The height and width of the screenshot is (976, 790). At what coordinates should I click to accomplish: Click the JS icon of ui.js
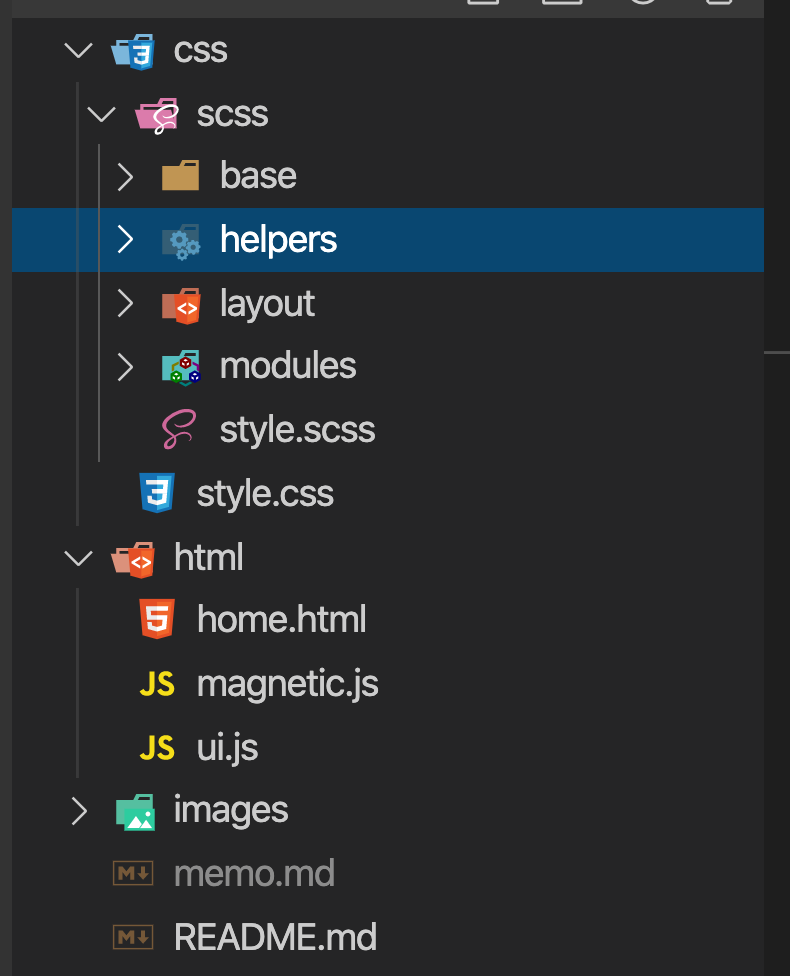[157, 748]
